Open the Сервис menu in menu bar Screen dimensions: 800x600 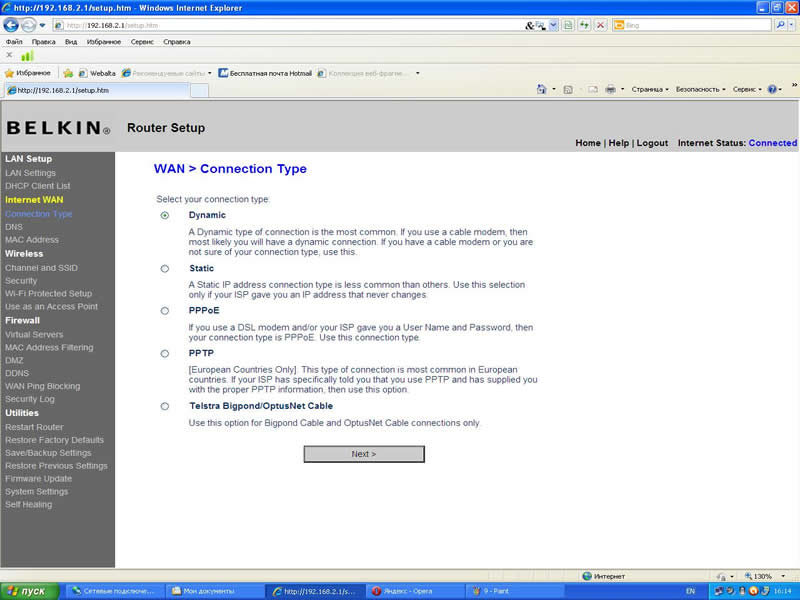click(142, 42)
